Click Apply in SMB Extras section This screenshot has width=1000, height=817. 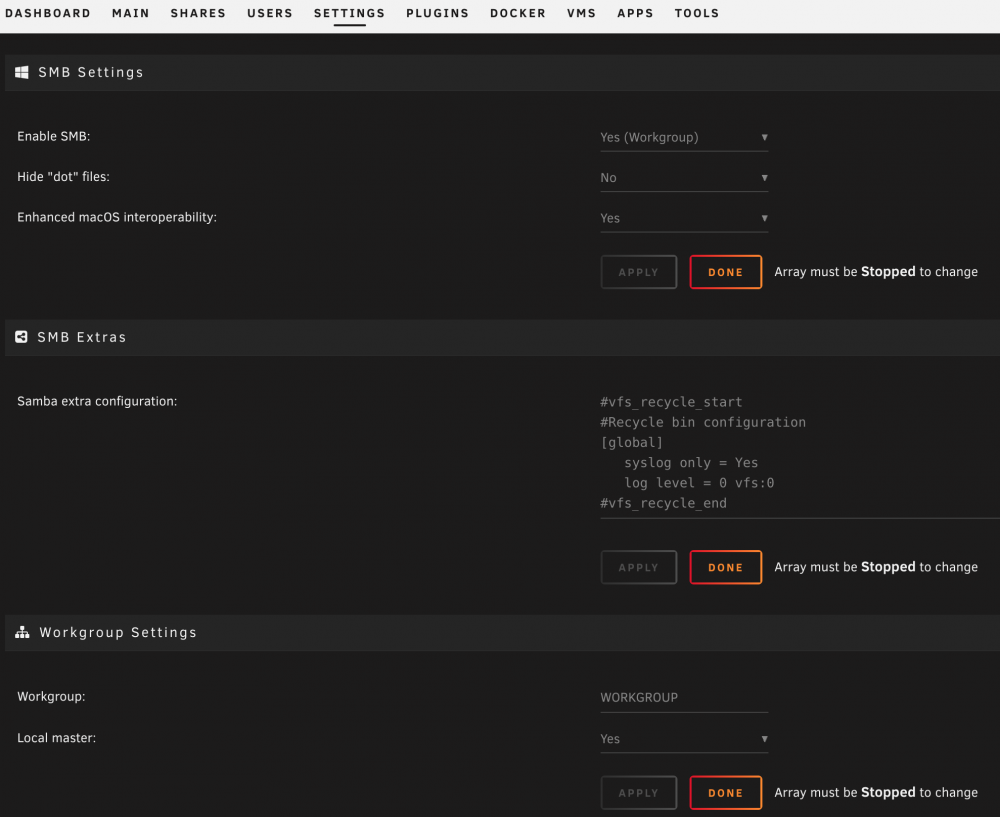[x=638, y=568]
